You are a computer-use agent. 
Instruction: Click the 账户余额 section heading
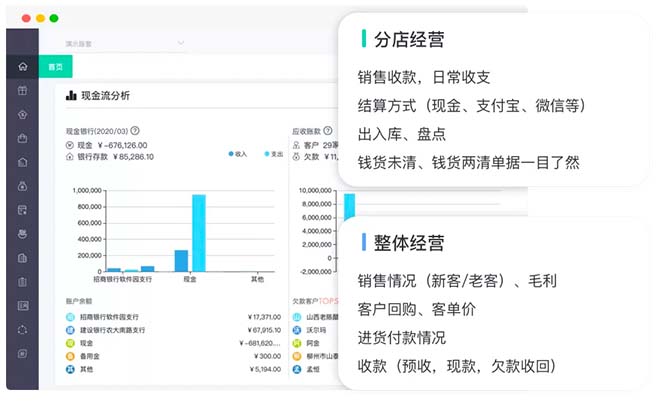pyautogui.click(x=79, y=301)
